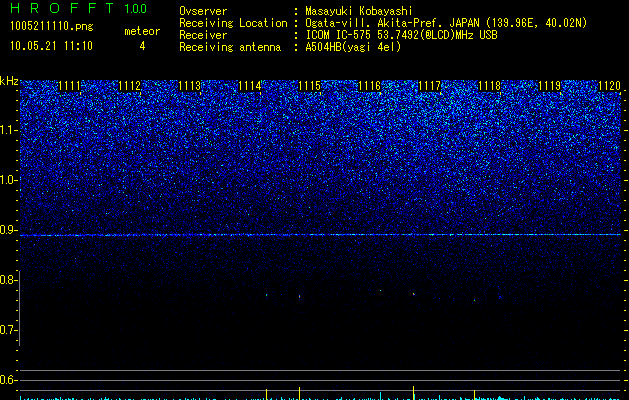Click the 1118 time axis marker

tap(489, 86)
